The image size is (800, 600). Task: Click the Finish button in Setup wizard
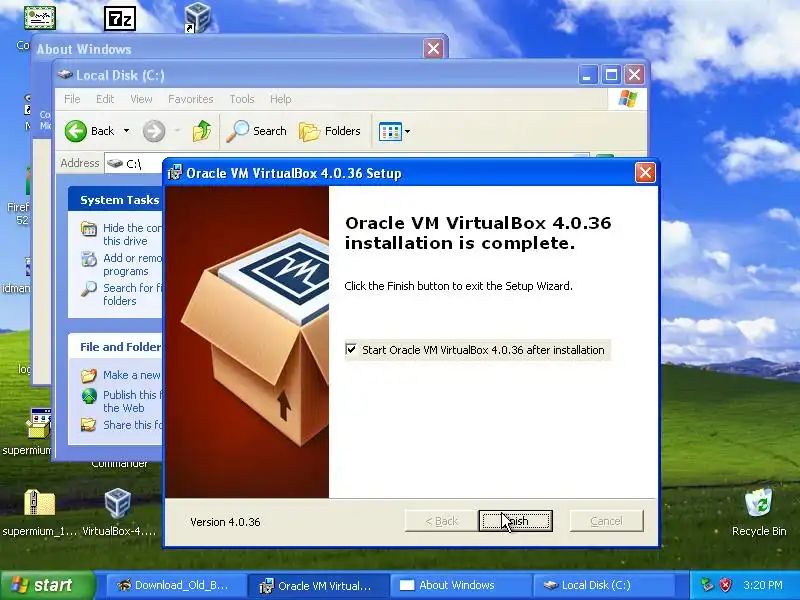point(515,521)
